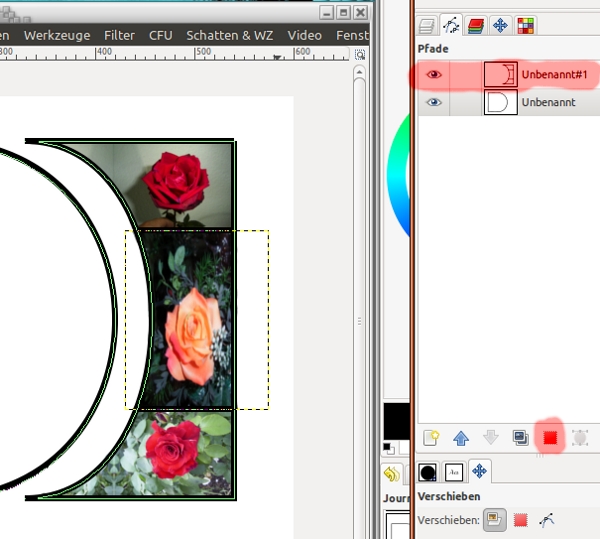Open the Werkzeuge menu

coord(57,35)
